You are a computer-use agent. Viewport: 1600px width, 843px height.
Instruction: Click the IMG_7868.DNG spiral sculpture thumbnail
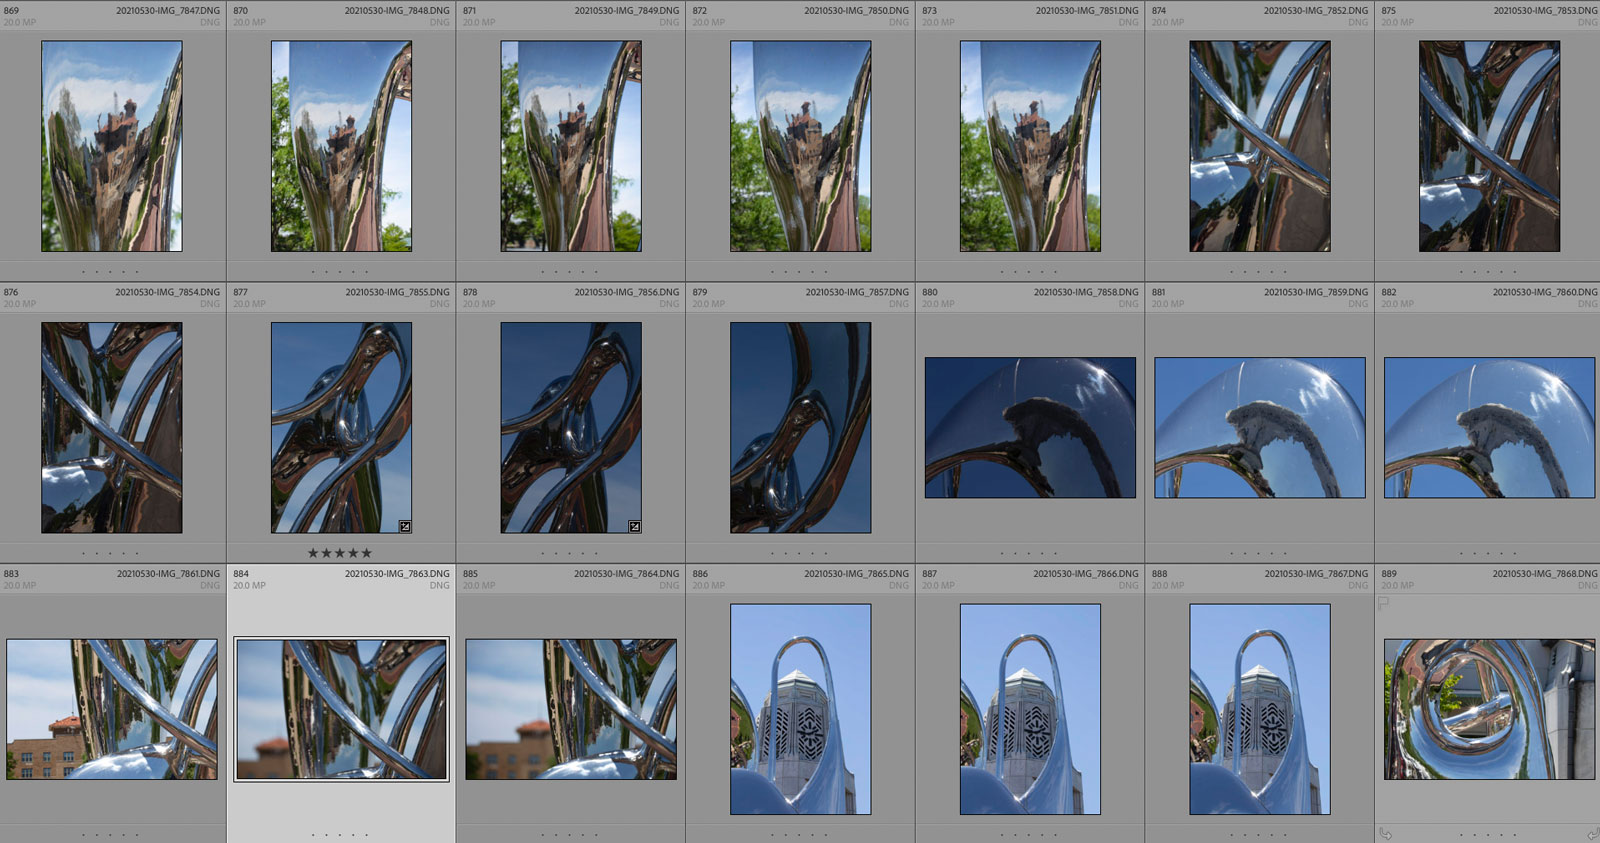click(1489, 709)
